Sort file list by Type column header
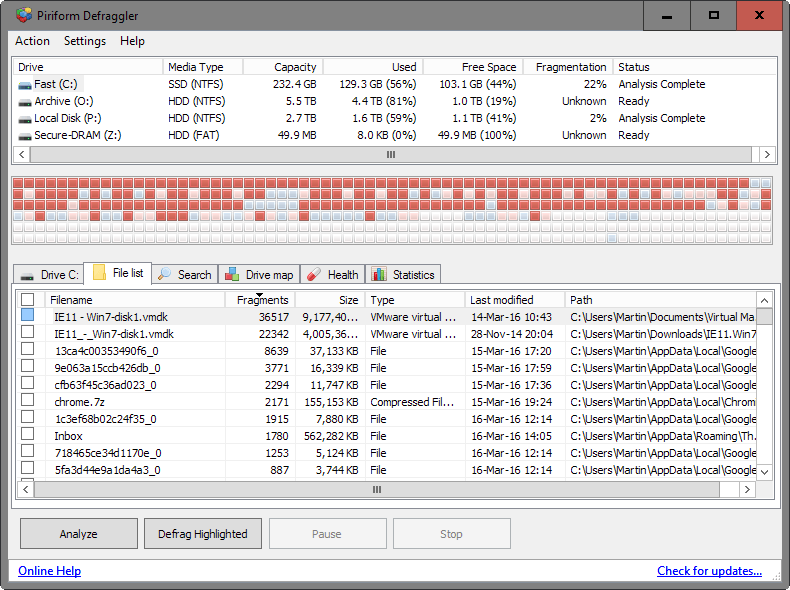 click(x=415, y=300)
